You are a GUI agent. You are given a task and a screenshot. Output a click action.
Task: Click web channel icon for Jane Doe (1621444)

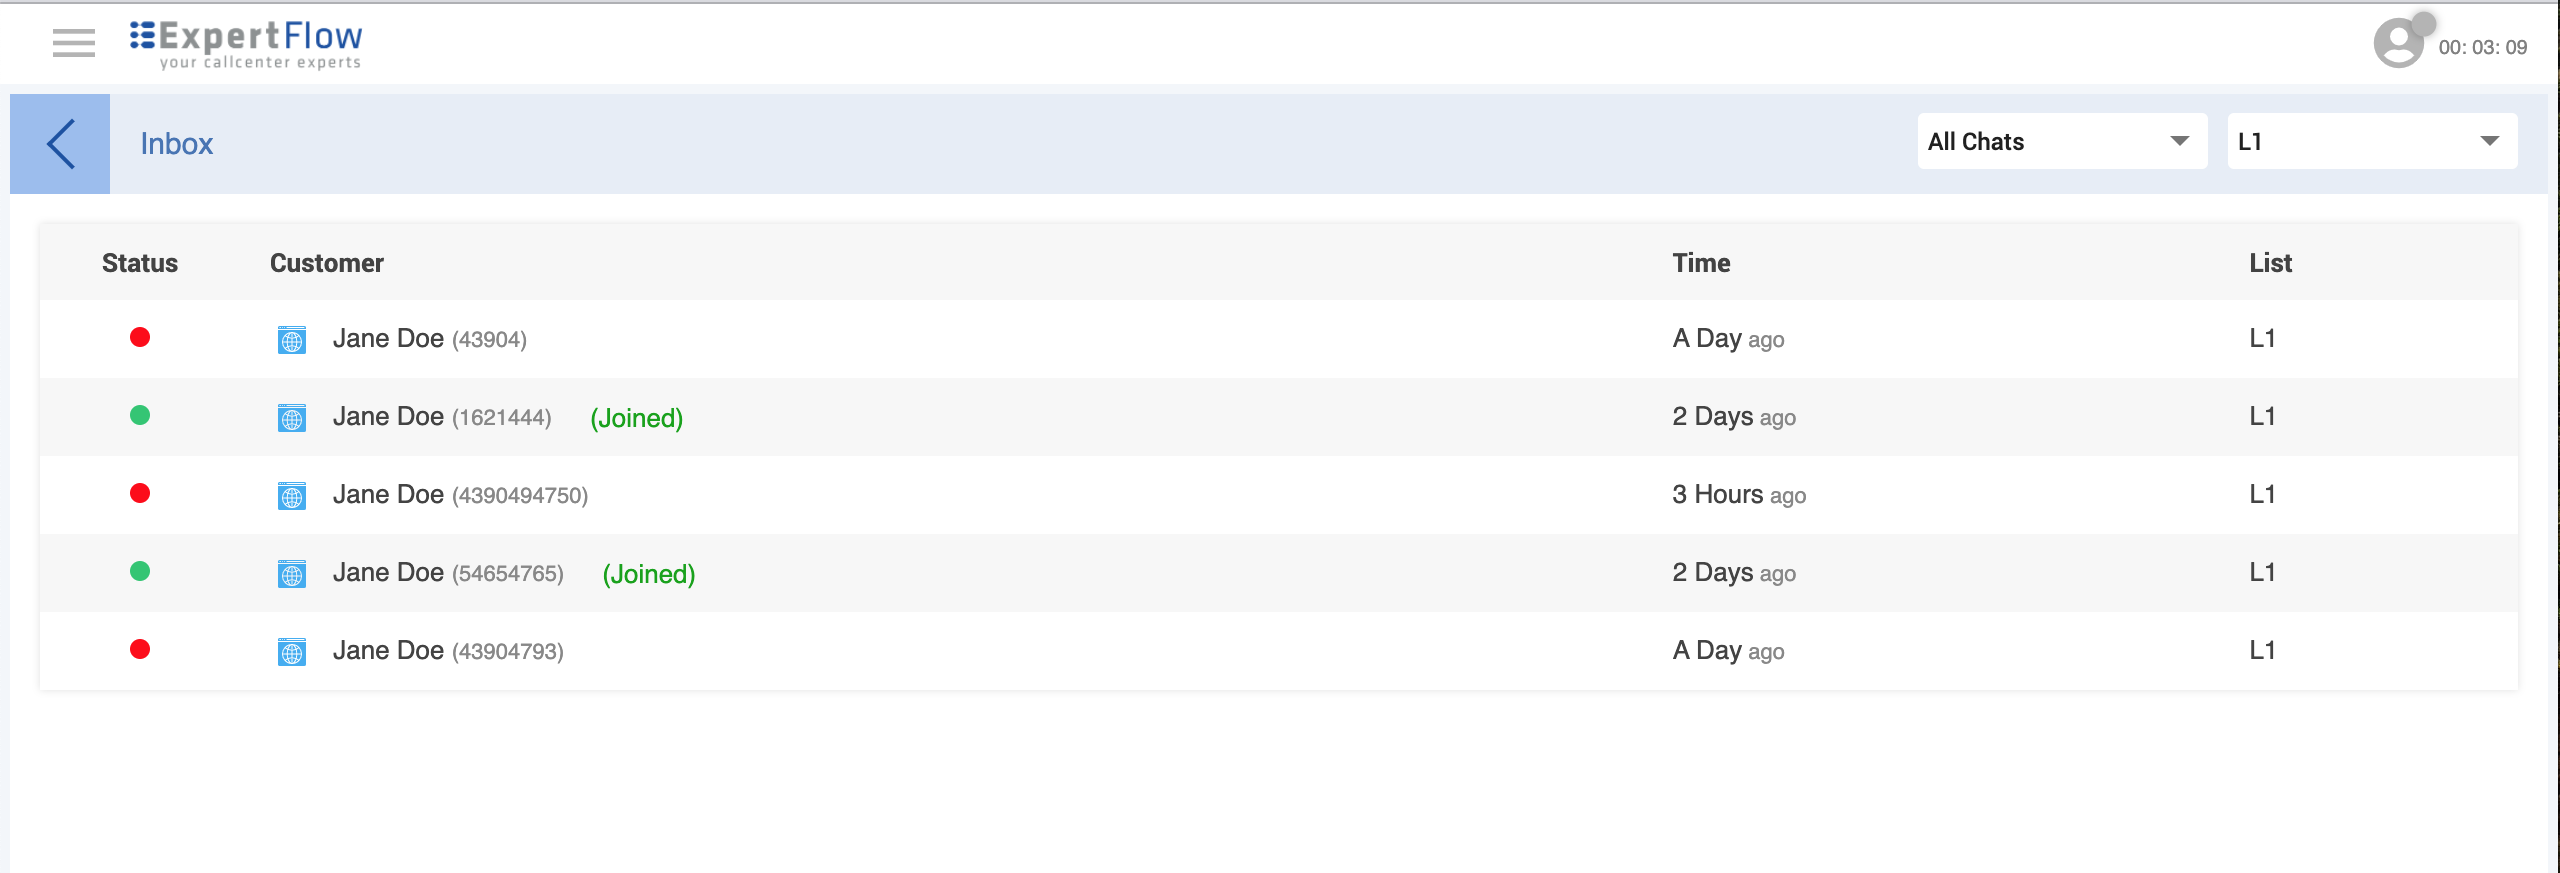(x=292, y=418)
